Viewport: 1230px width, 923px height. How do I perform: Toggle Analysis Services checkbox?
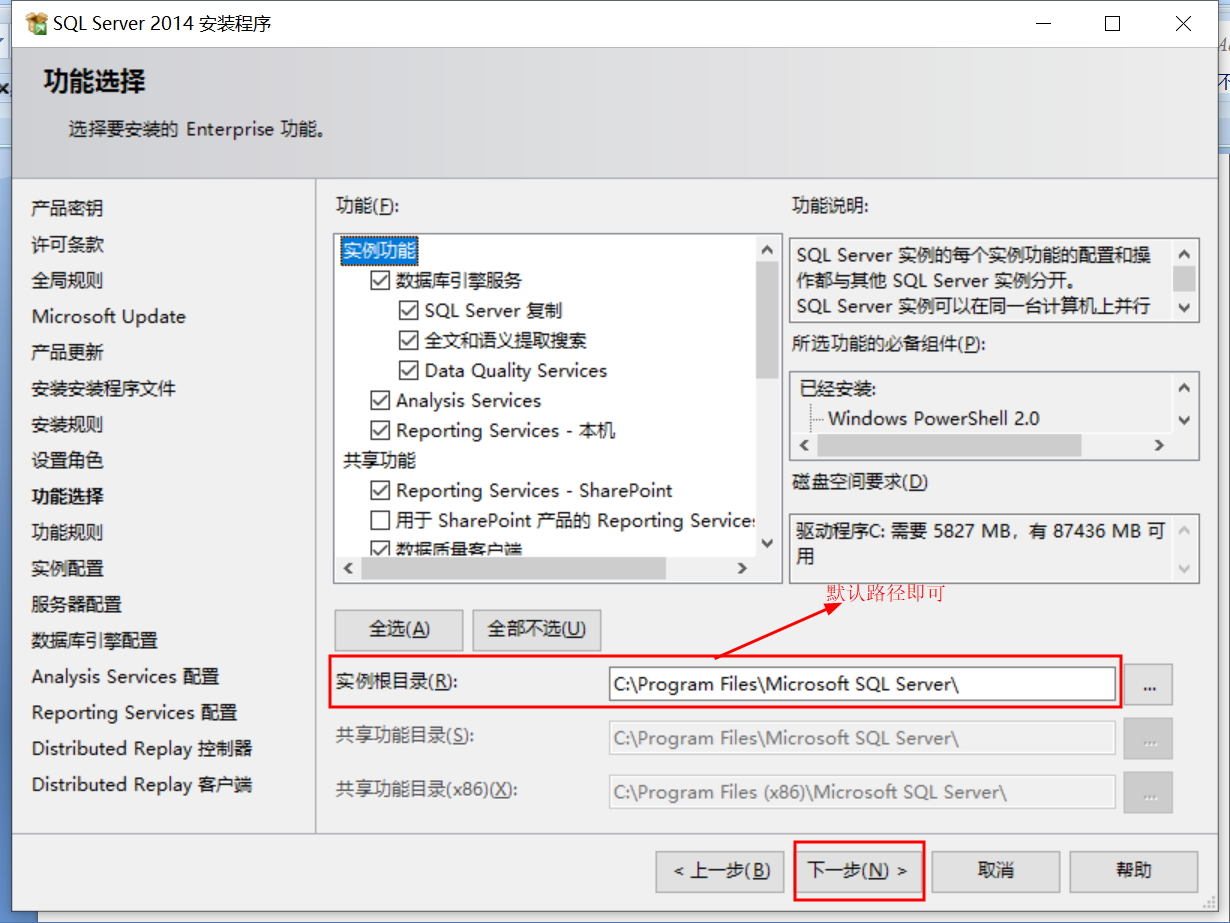[380, 401]
